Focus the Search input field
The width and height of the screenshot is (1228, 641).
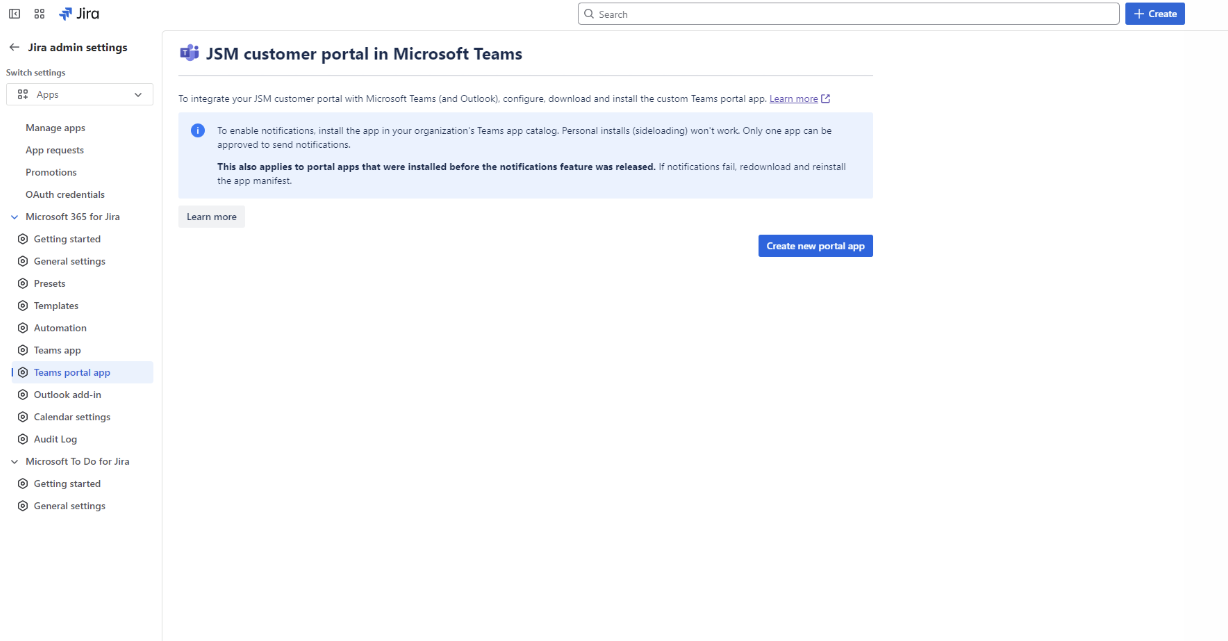[x=848, y=14]
